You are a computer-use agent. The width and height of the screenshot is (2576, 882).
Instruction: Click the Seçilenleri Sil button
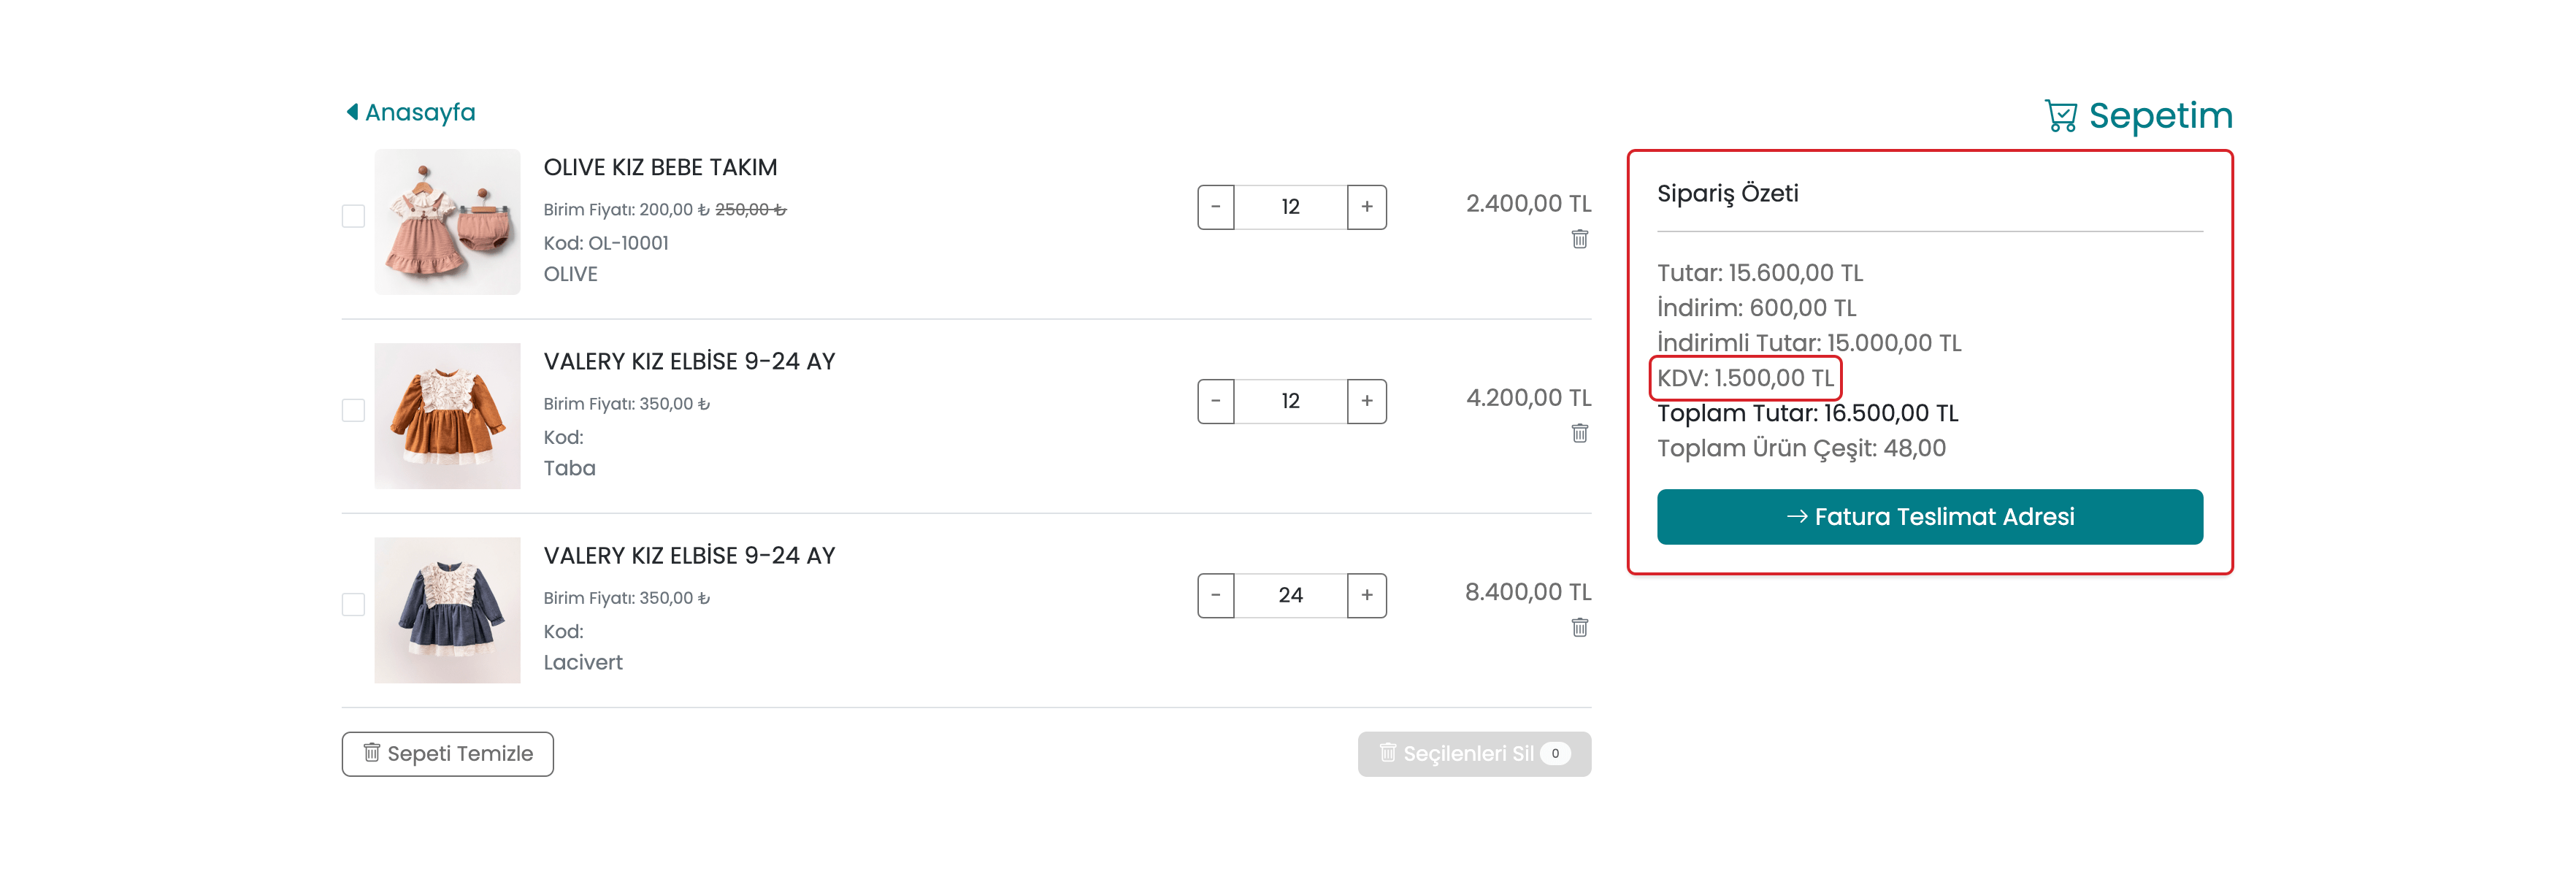pos(1473,754)
